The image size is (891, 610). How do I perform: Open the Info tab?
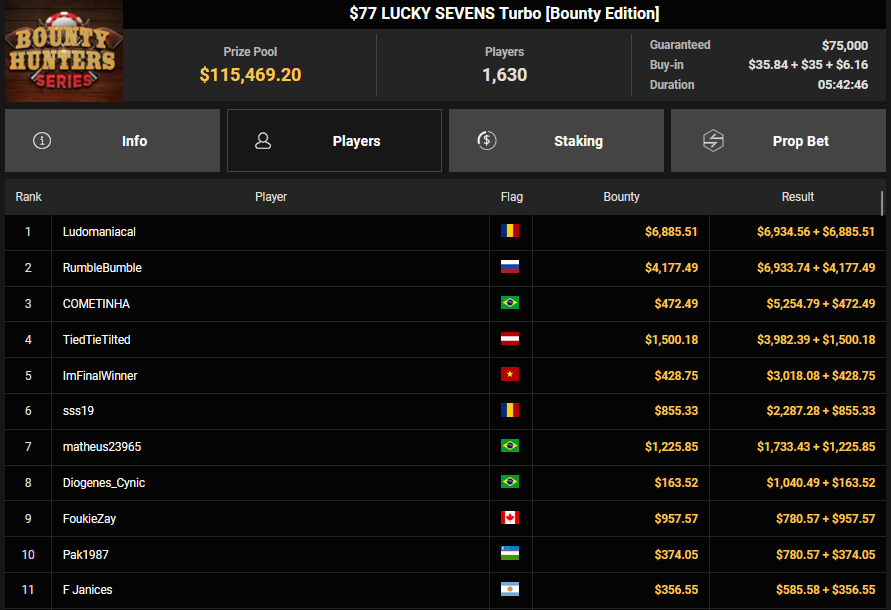click(112, 141)
